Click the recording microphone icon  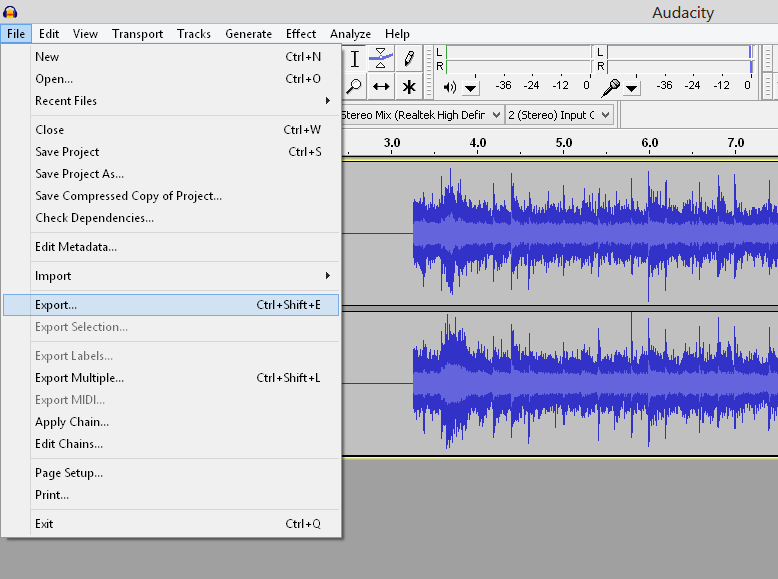(x=610, y=88)
